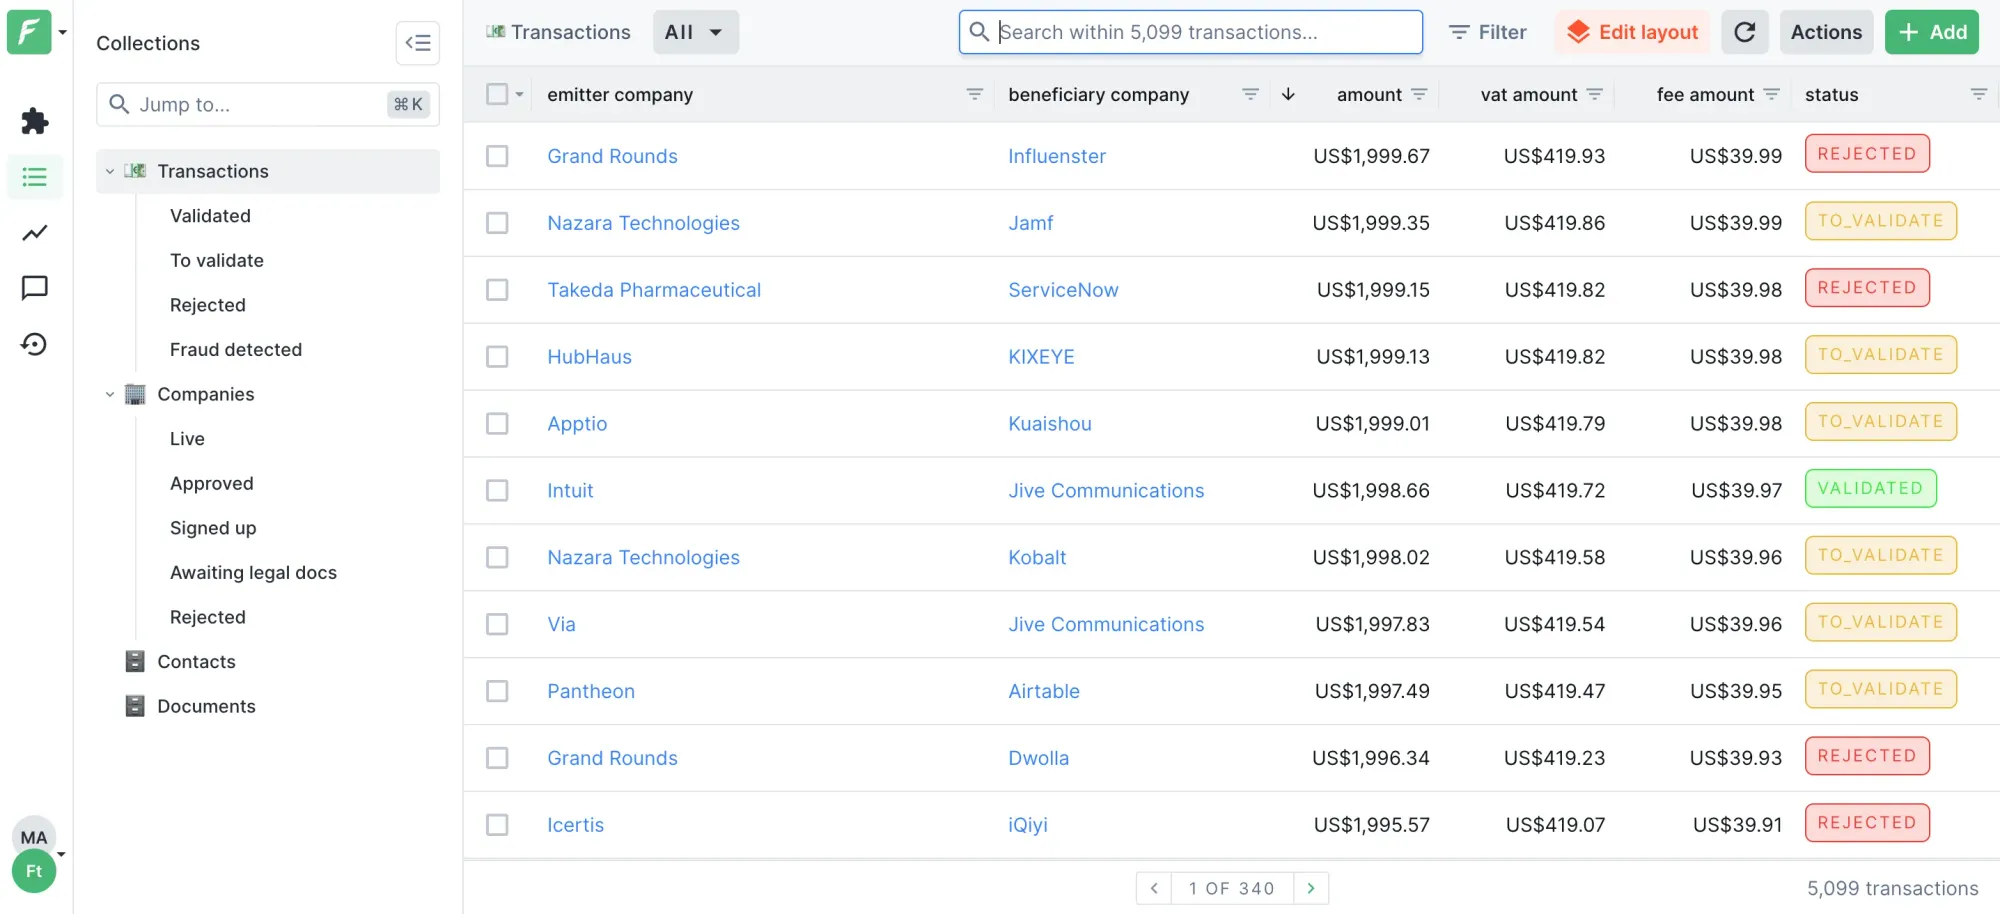
Task: Check the Grand Rounds Influenster row
Action: click(497, 156)
